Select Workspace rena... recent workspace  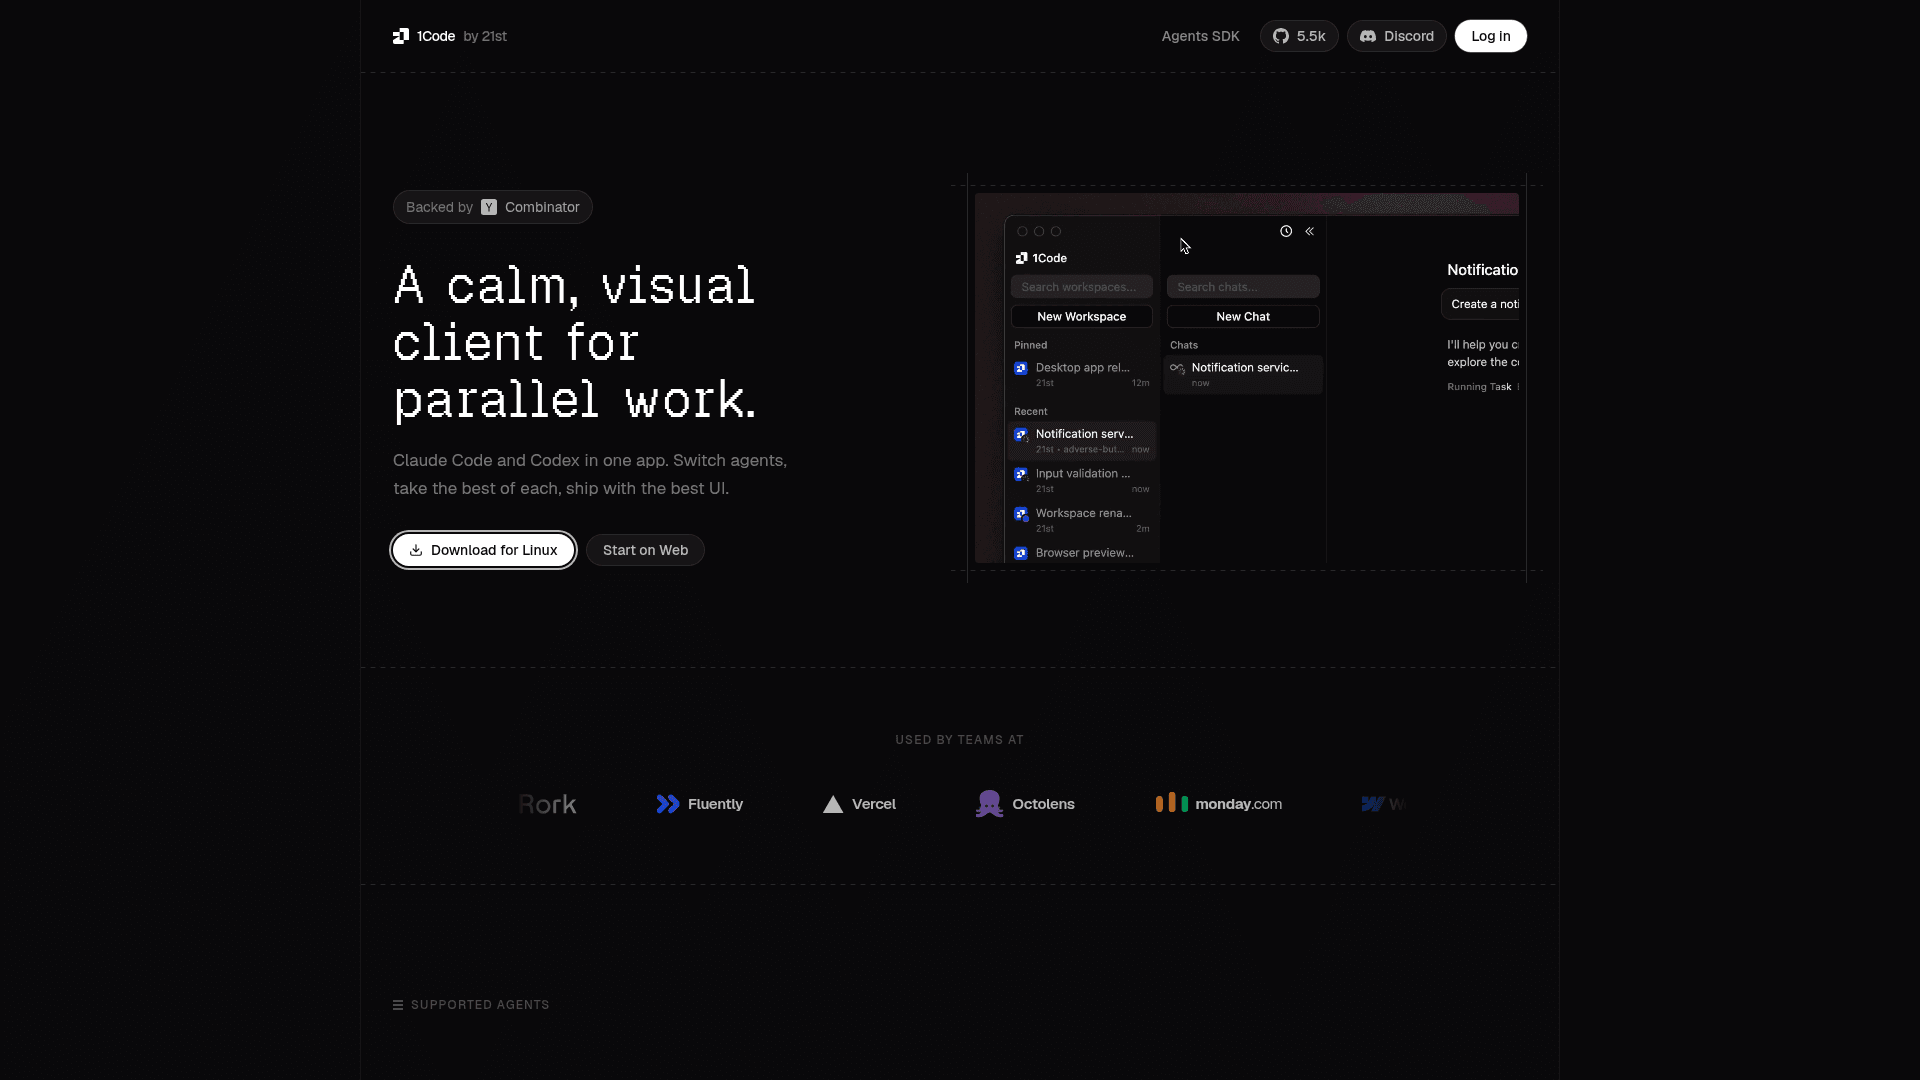[1082, 520]
